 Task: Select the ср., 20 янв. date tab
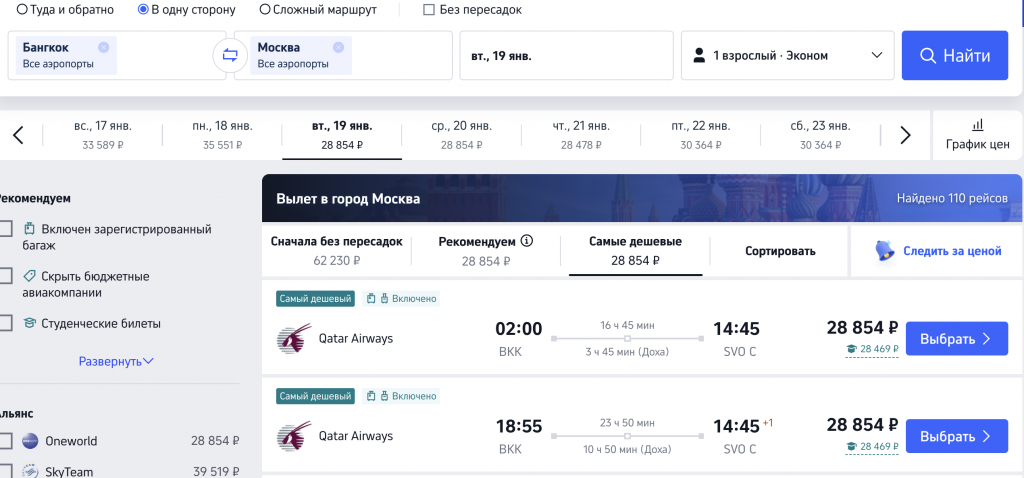461,135
